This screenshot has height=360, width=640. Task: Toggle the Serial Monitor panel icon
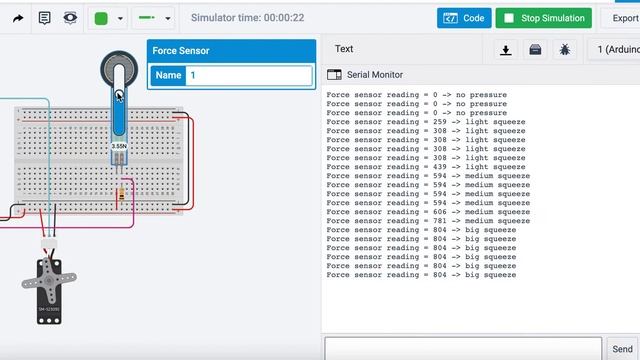[334, 75]
